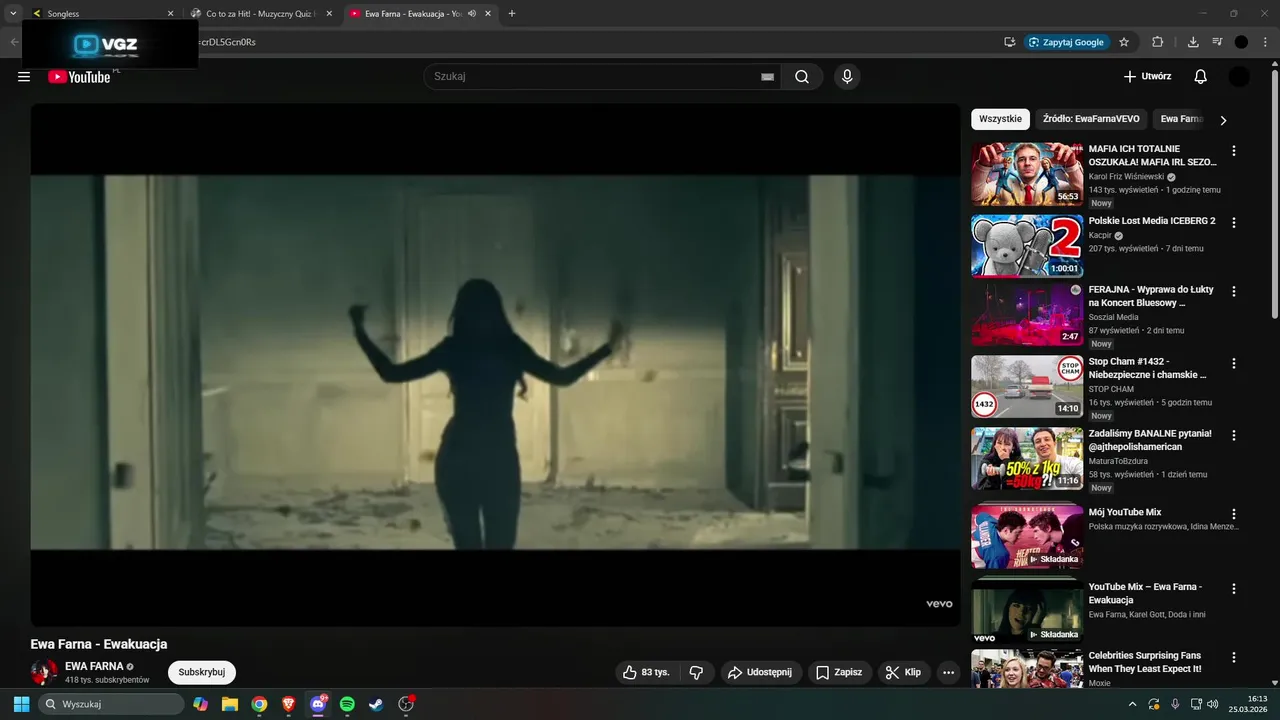Open media controls icon in browser toolbar

click(1217, 42)
